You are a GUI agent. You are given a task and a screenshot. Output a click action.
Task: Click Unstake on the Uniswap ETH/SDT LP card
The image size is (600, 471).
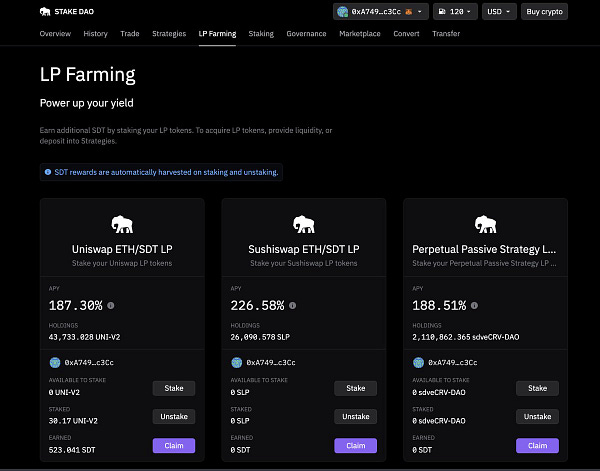(x=174, y=416)
